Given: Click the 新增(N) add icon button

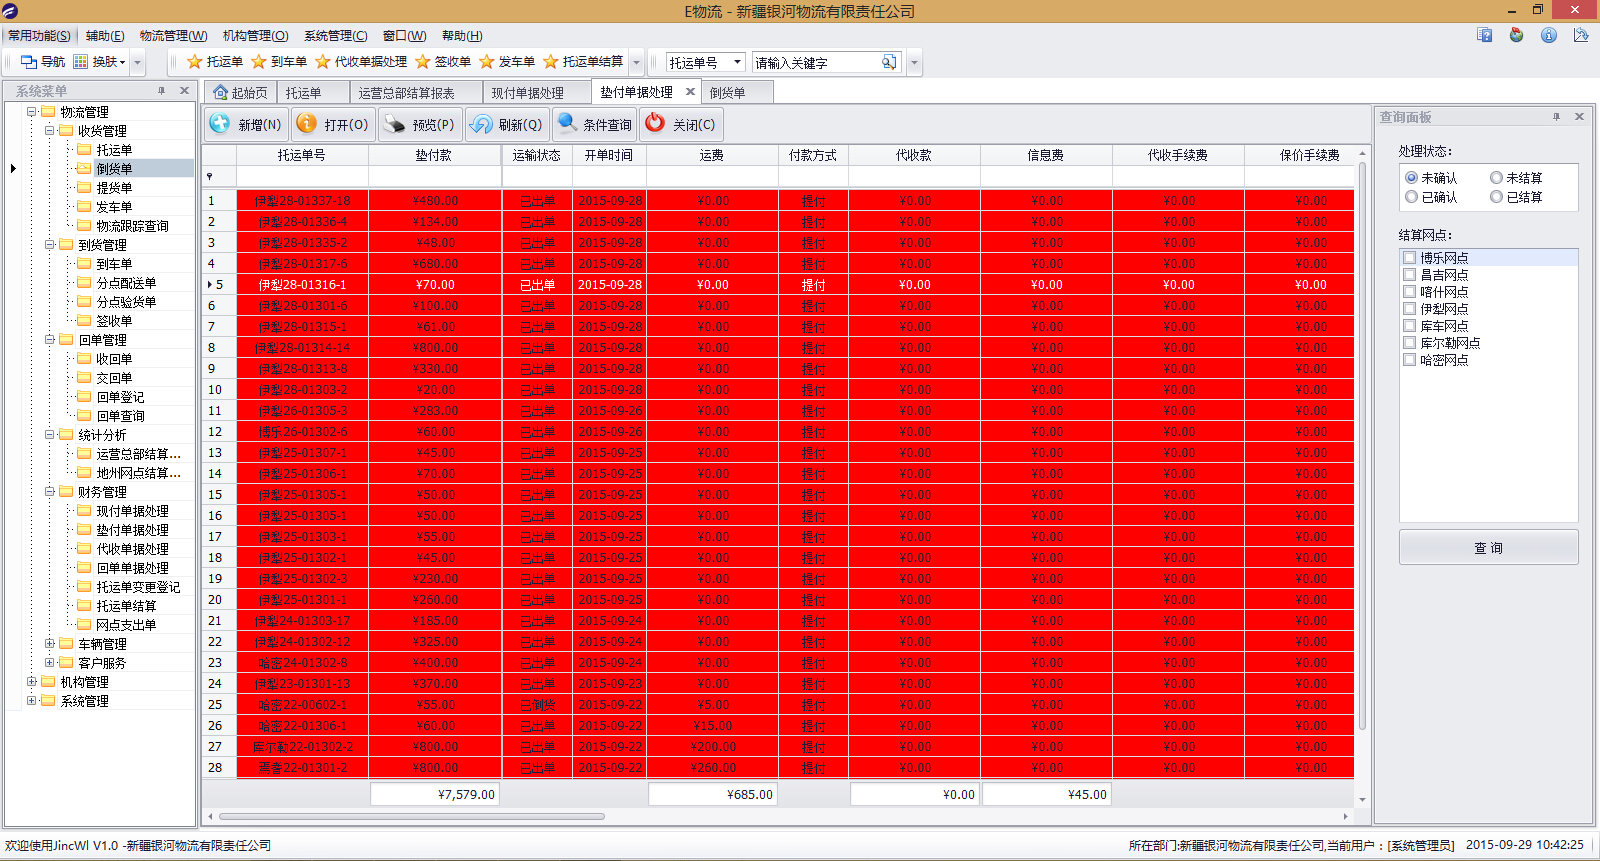Looking at the screenshot, I should click(x=220, y=124).
